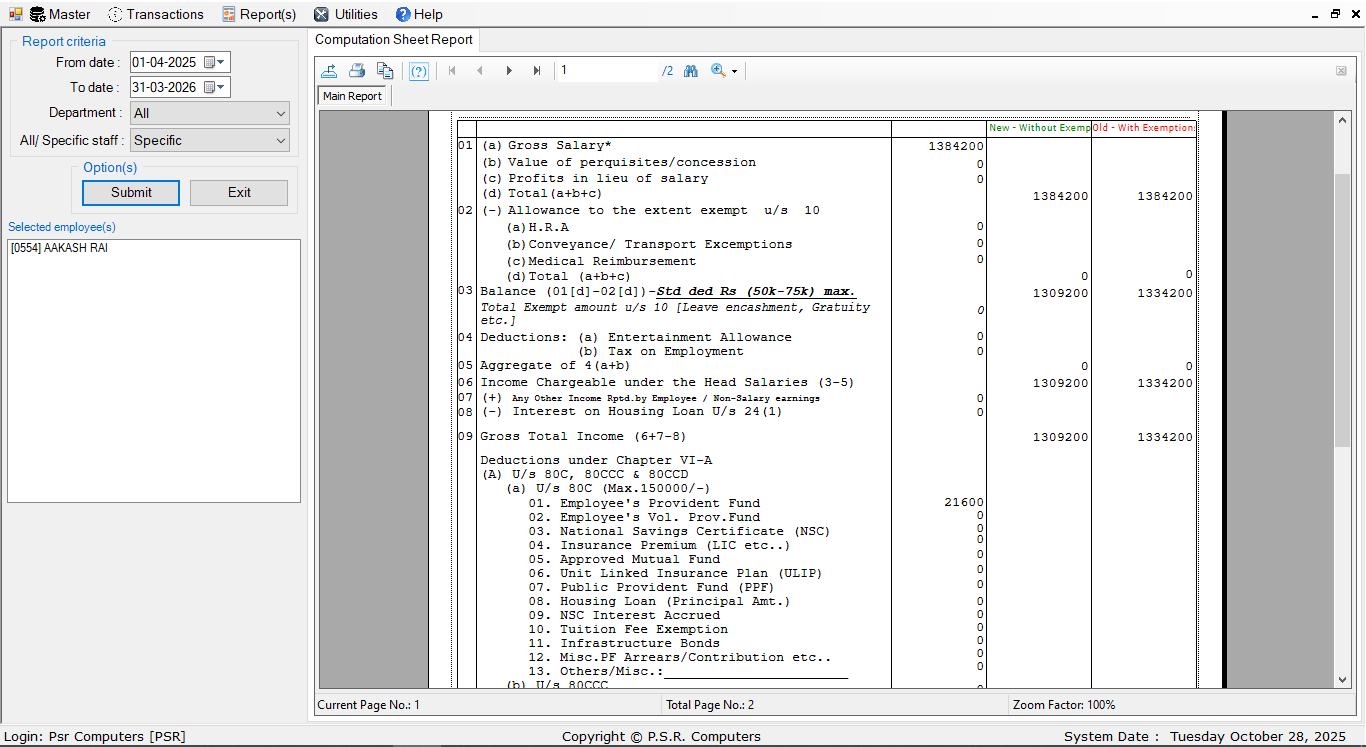This screenshot has height=747, width=1366.
Task: Click the Export Report icon
Action: 329,71
